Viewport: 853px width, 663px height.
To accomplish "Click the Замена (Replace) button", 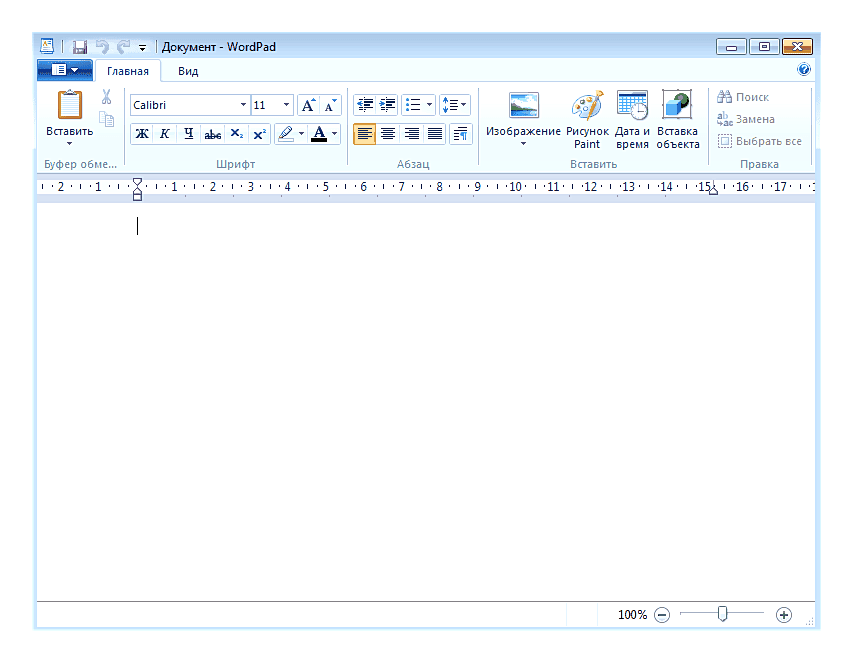I will click(746, 119).
